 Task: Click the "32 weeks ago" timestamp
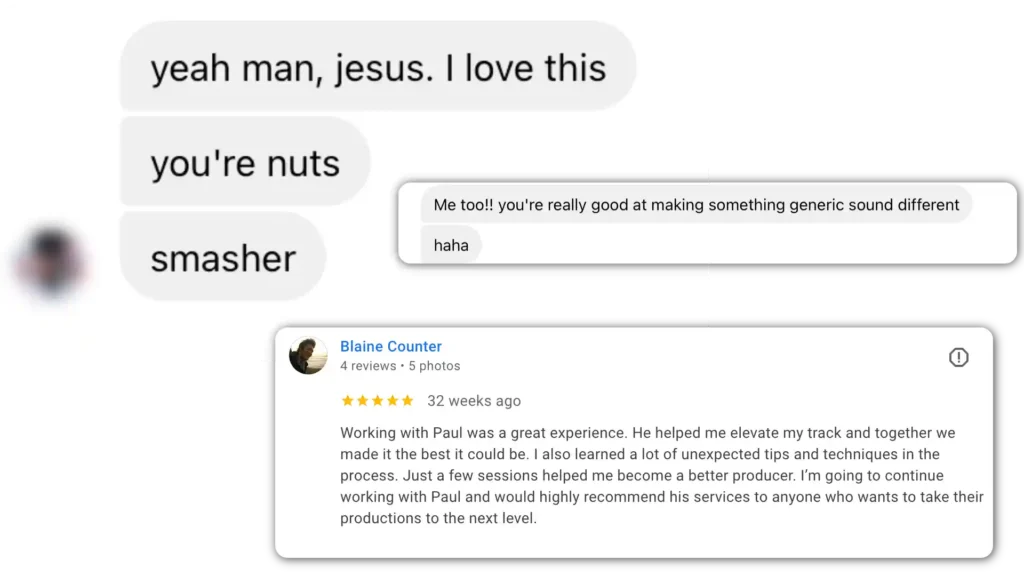[474, 401]
